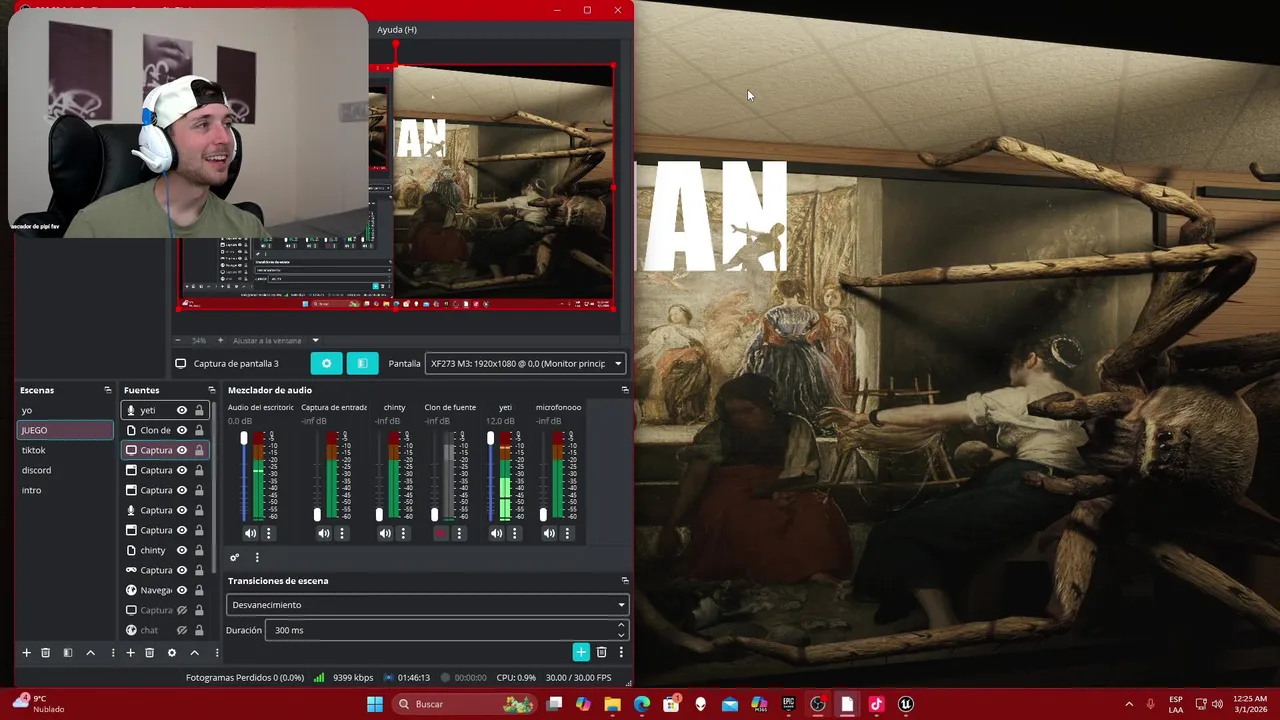
Task: Pop out the Escenas dock
Action: (108, 390)
